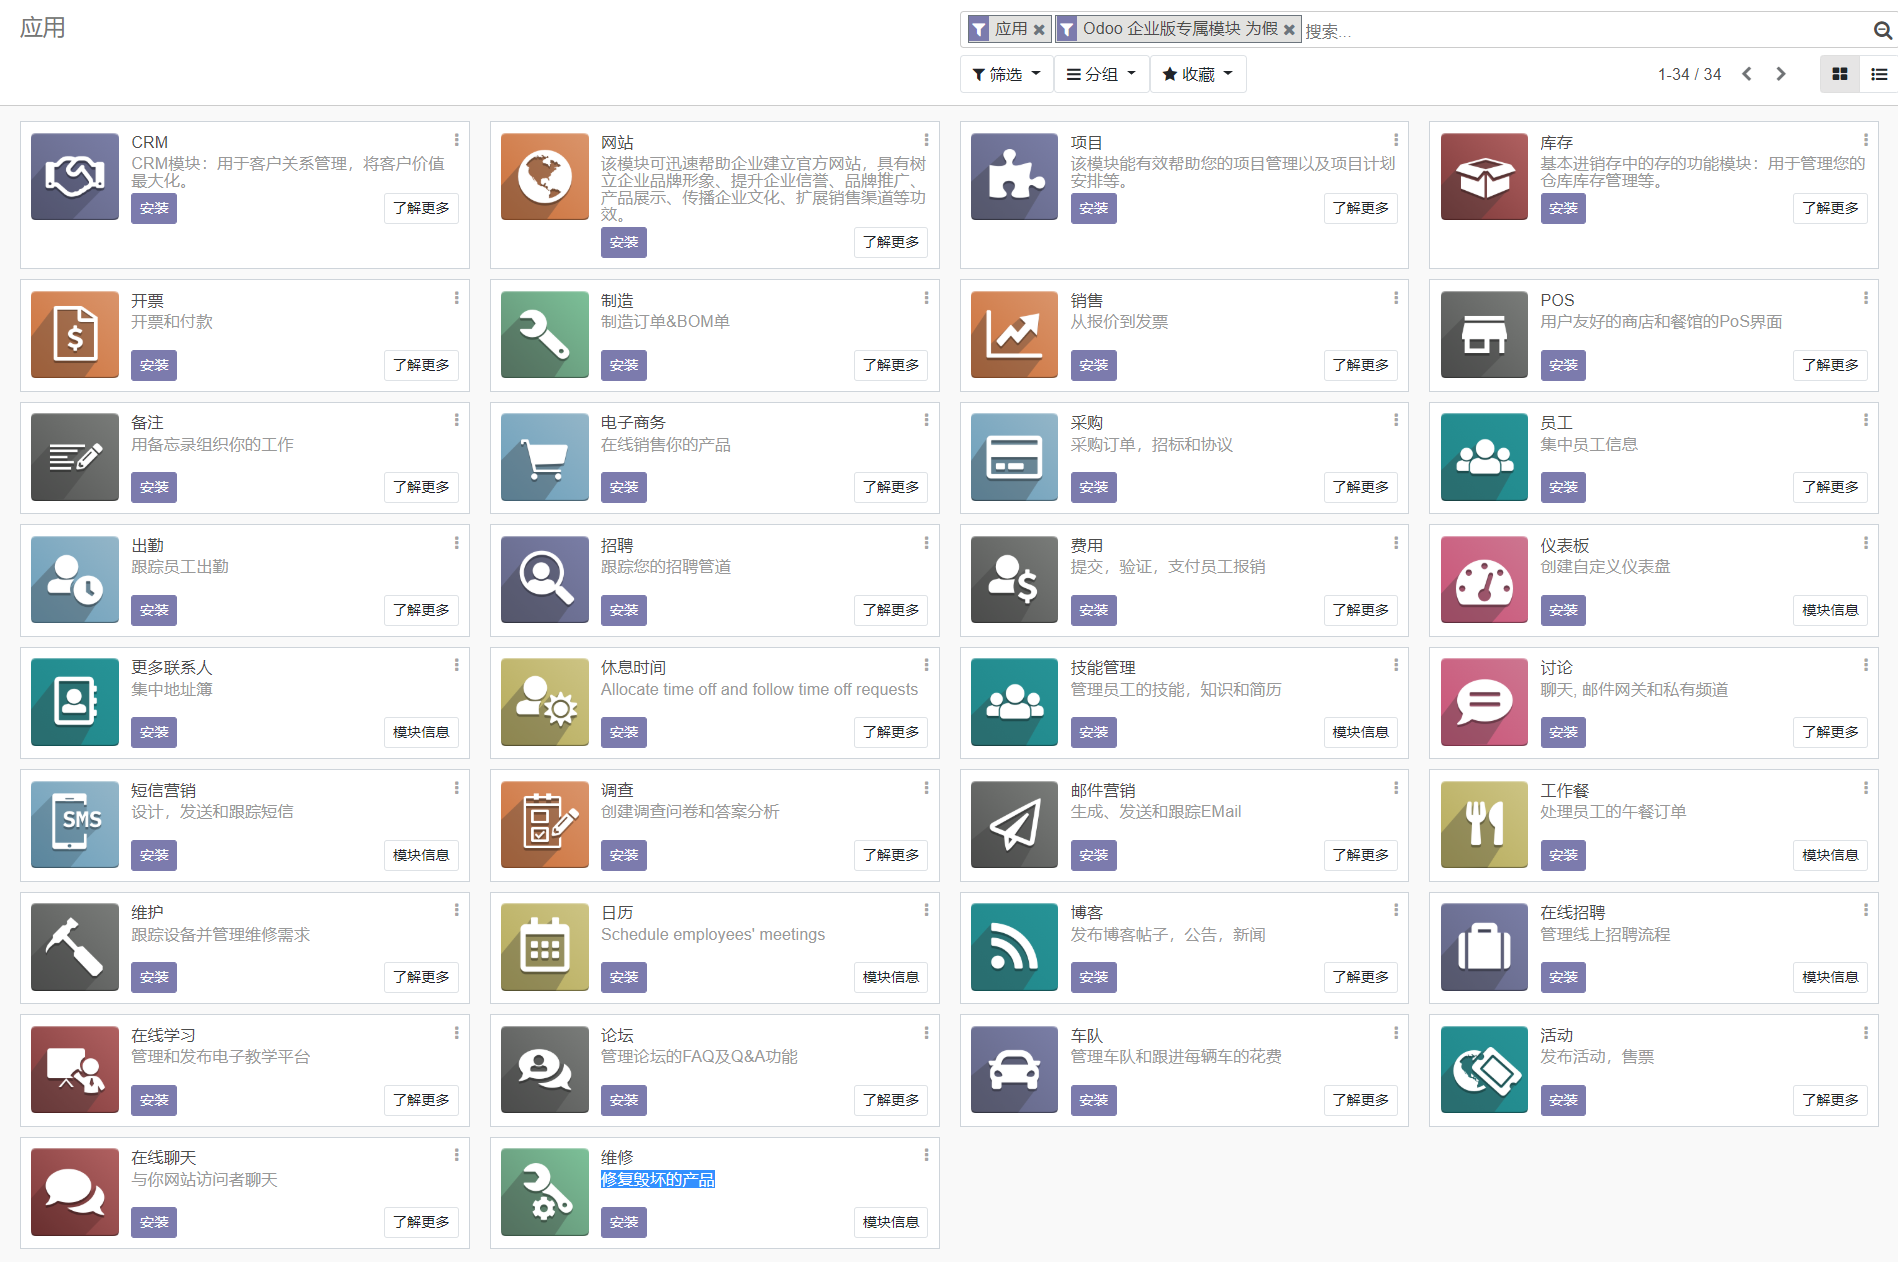
Task: Click the Fleet car app icon
Action: (x=1014, y=1070)
